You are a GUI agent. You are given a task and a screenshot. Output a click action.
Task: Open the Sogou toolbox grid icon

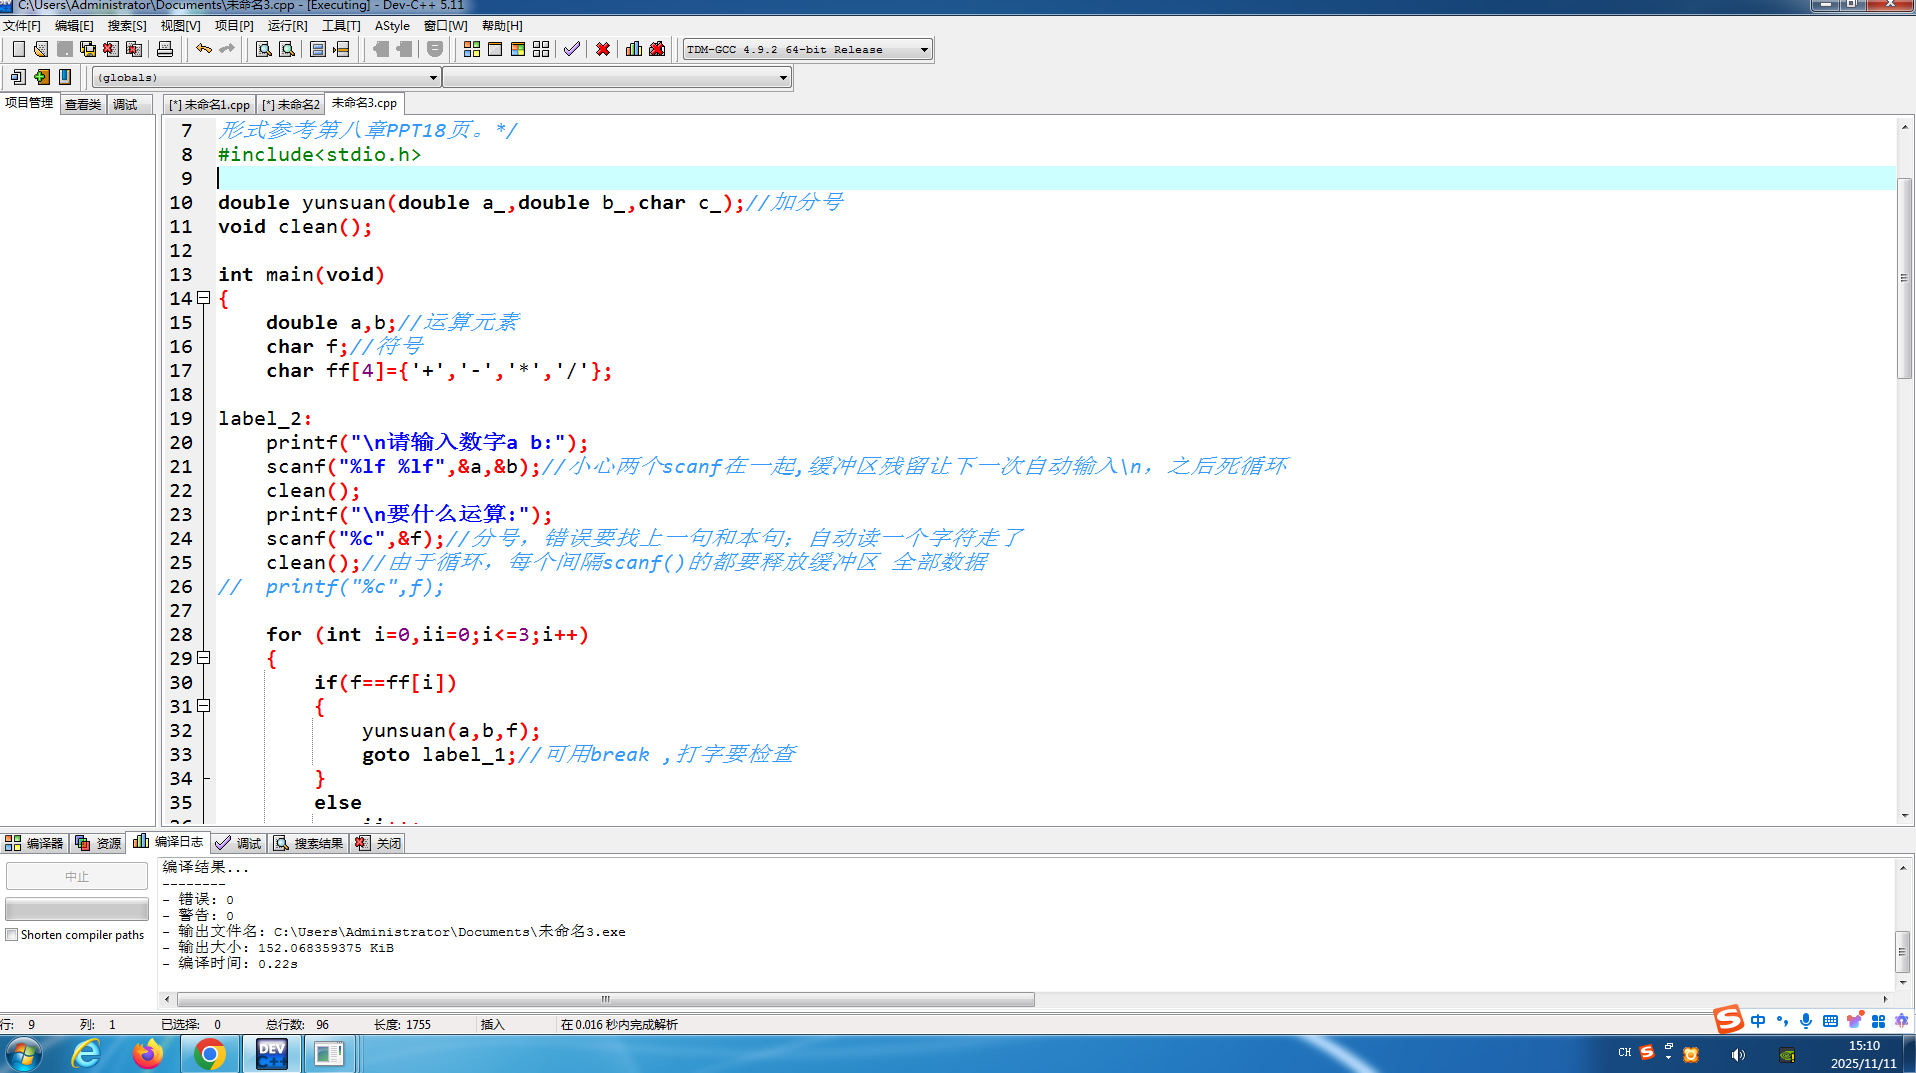point(1878,1021)
